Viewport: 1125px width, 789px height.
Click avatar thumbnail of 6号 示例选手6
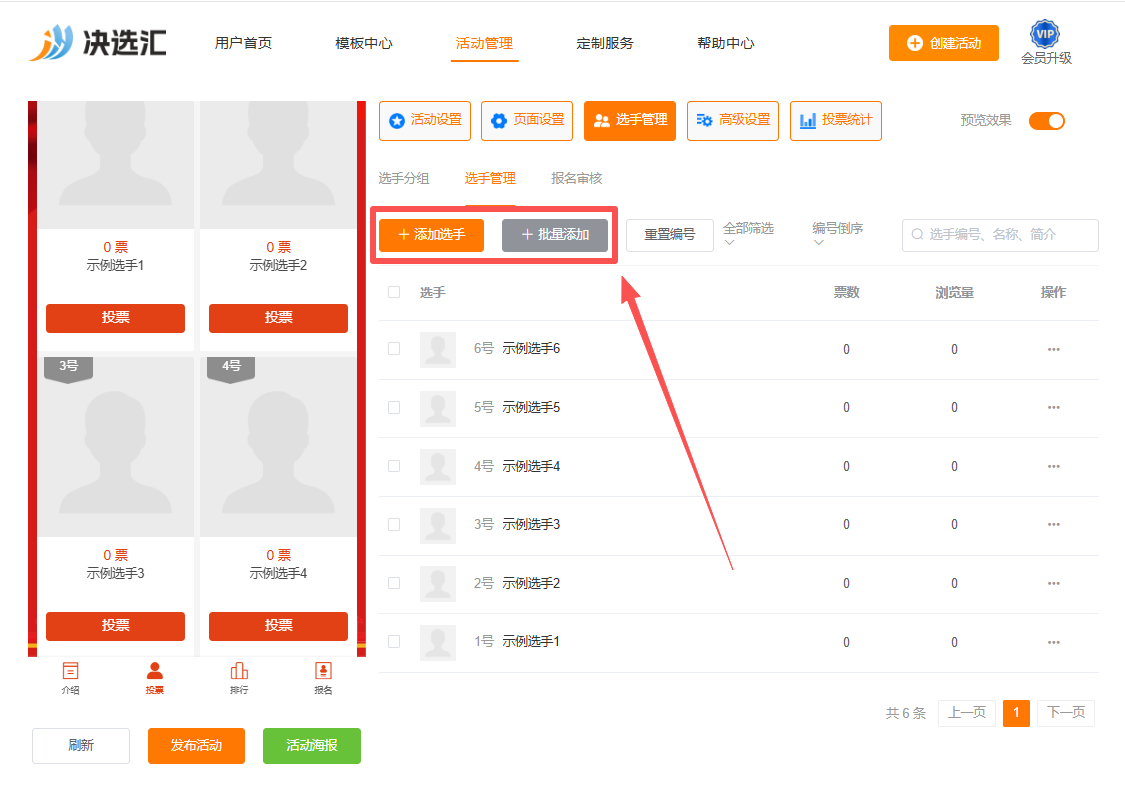438,349
